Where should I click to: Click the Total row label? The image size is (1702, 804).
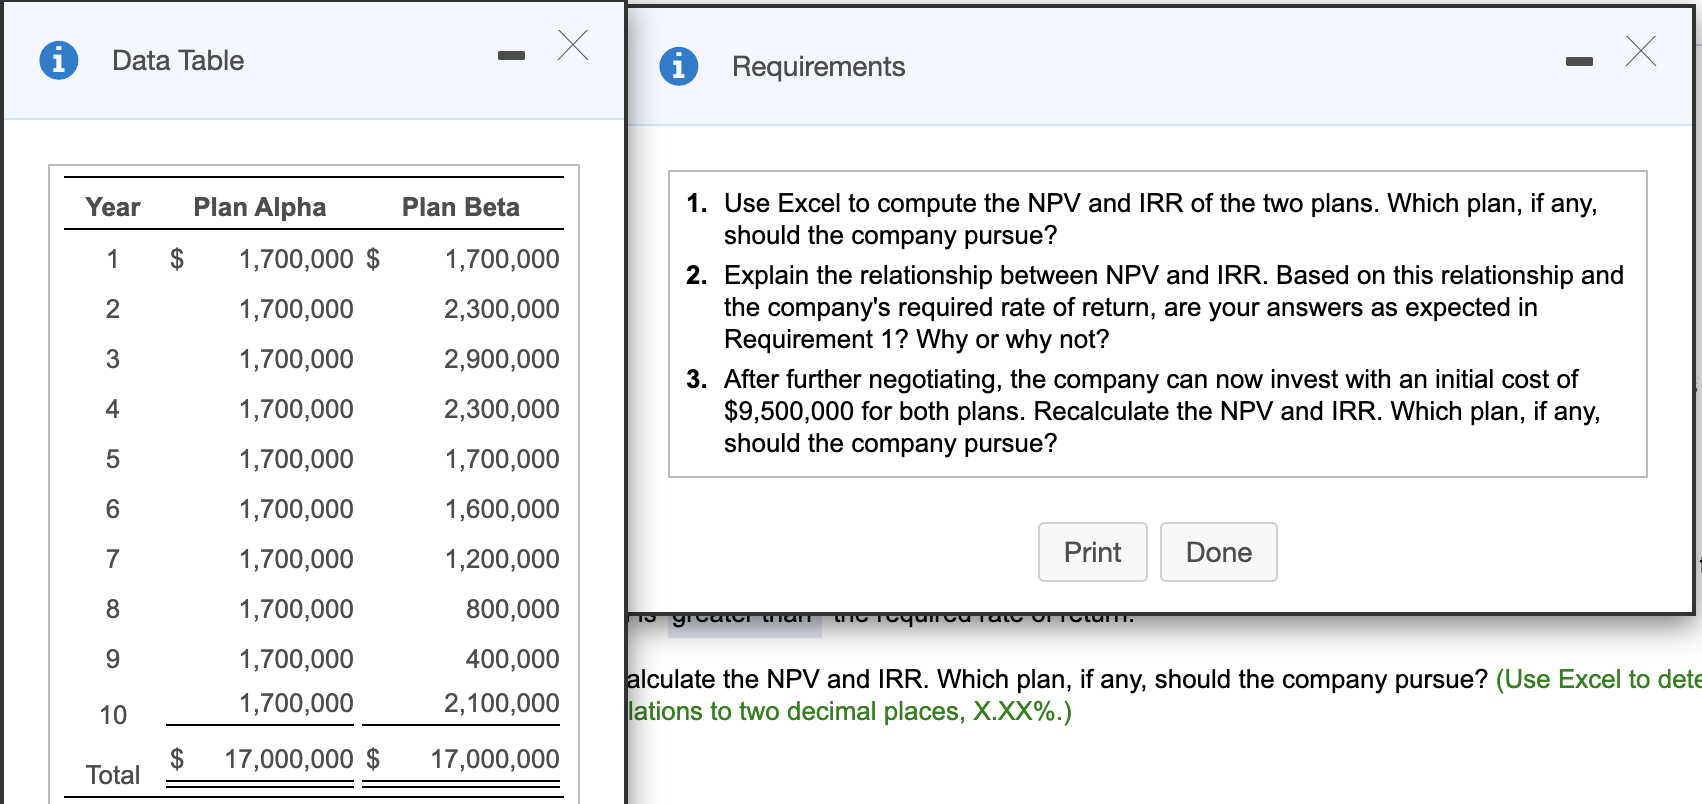113,775
